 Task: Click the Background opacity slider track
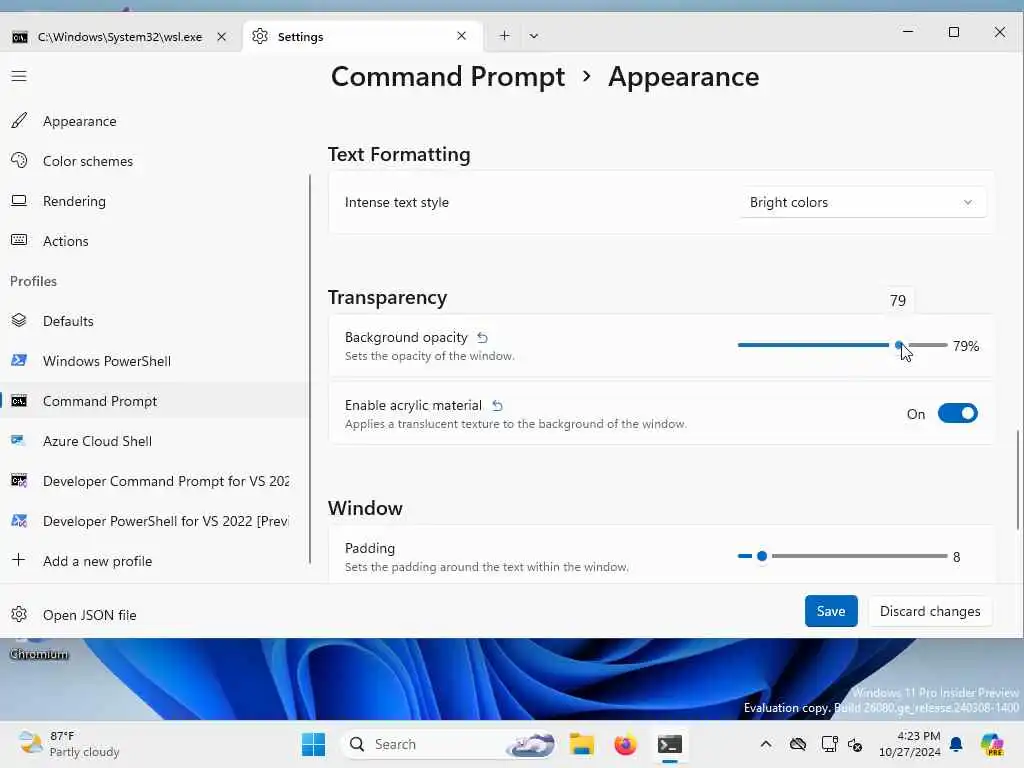[842, 345]
